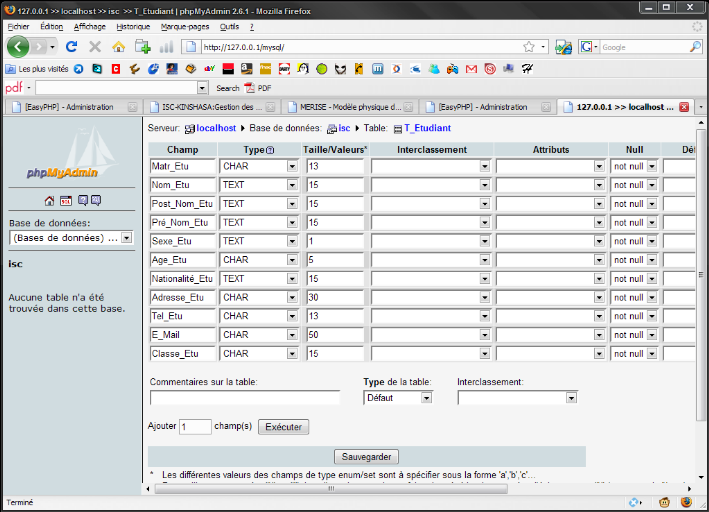The image size is (709, 512).
Task: Click the phpMyAdmin home icon in sidebar
Action: (49, 201)
